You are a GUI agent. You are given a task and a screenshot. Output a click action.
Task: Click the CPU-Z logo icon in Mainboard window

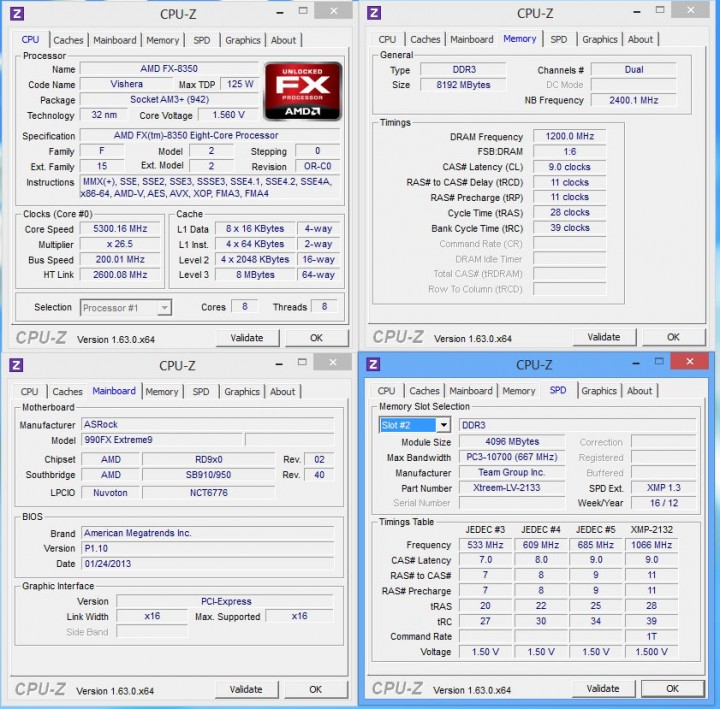click(16, 365)
